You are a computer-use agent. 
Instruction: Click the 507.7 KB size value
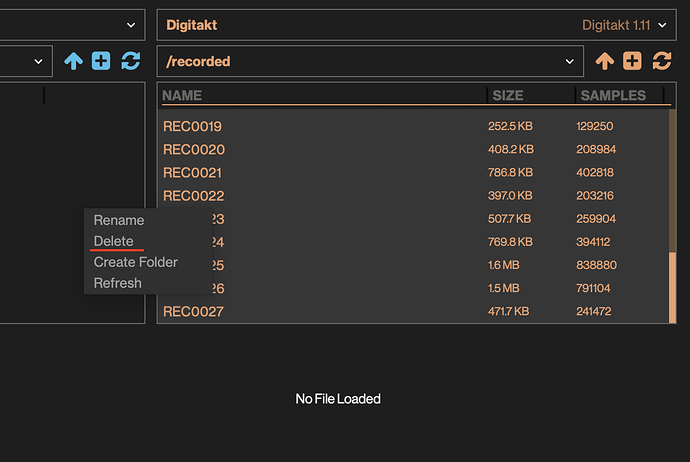tap(509, 219)
